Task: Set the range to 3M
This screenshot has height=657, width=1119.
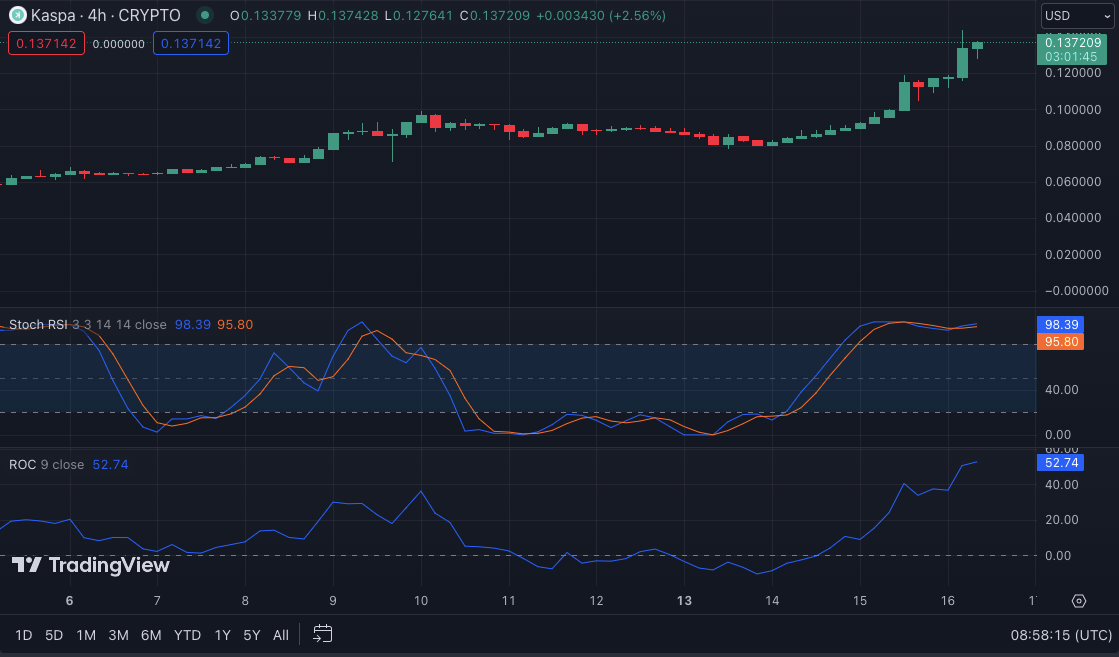Action: (118, 635)
